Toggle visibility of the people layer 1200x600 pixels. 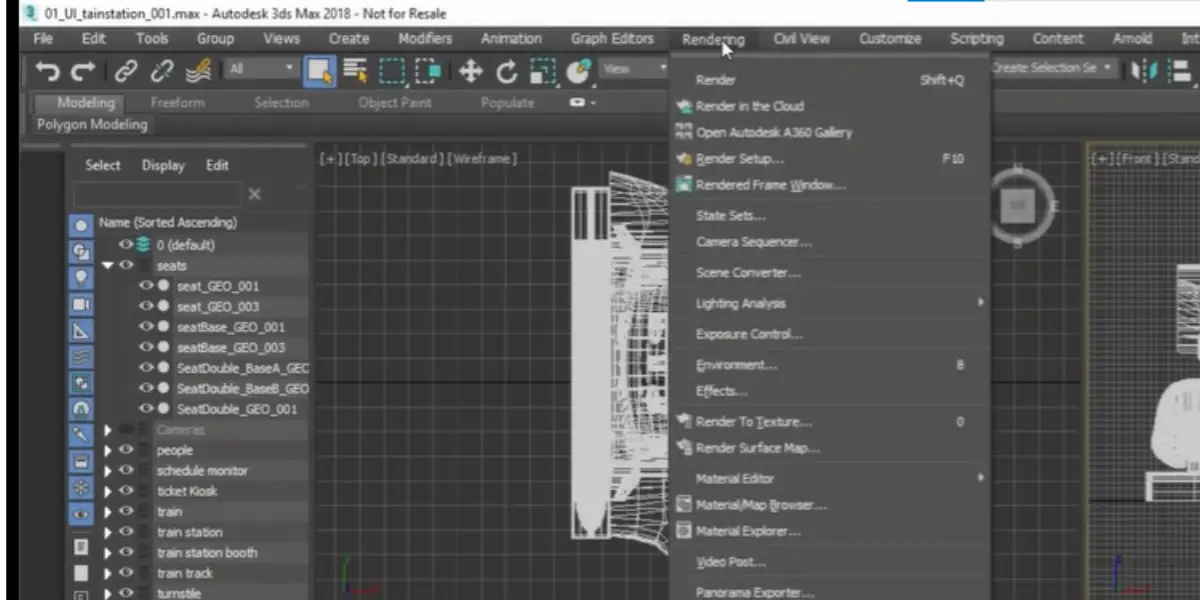(126, 450)
